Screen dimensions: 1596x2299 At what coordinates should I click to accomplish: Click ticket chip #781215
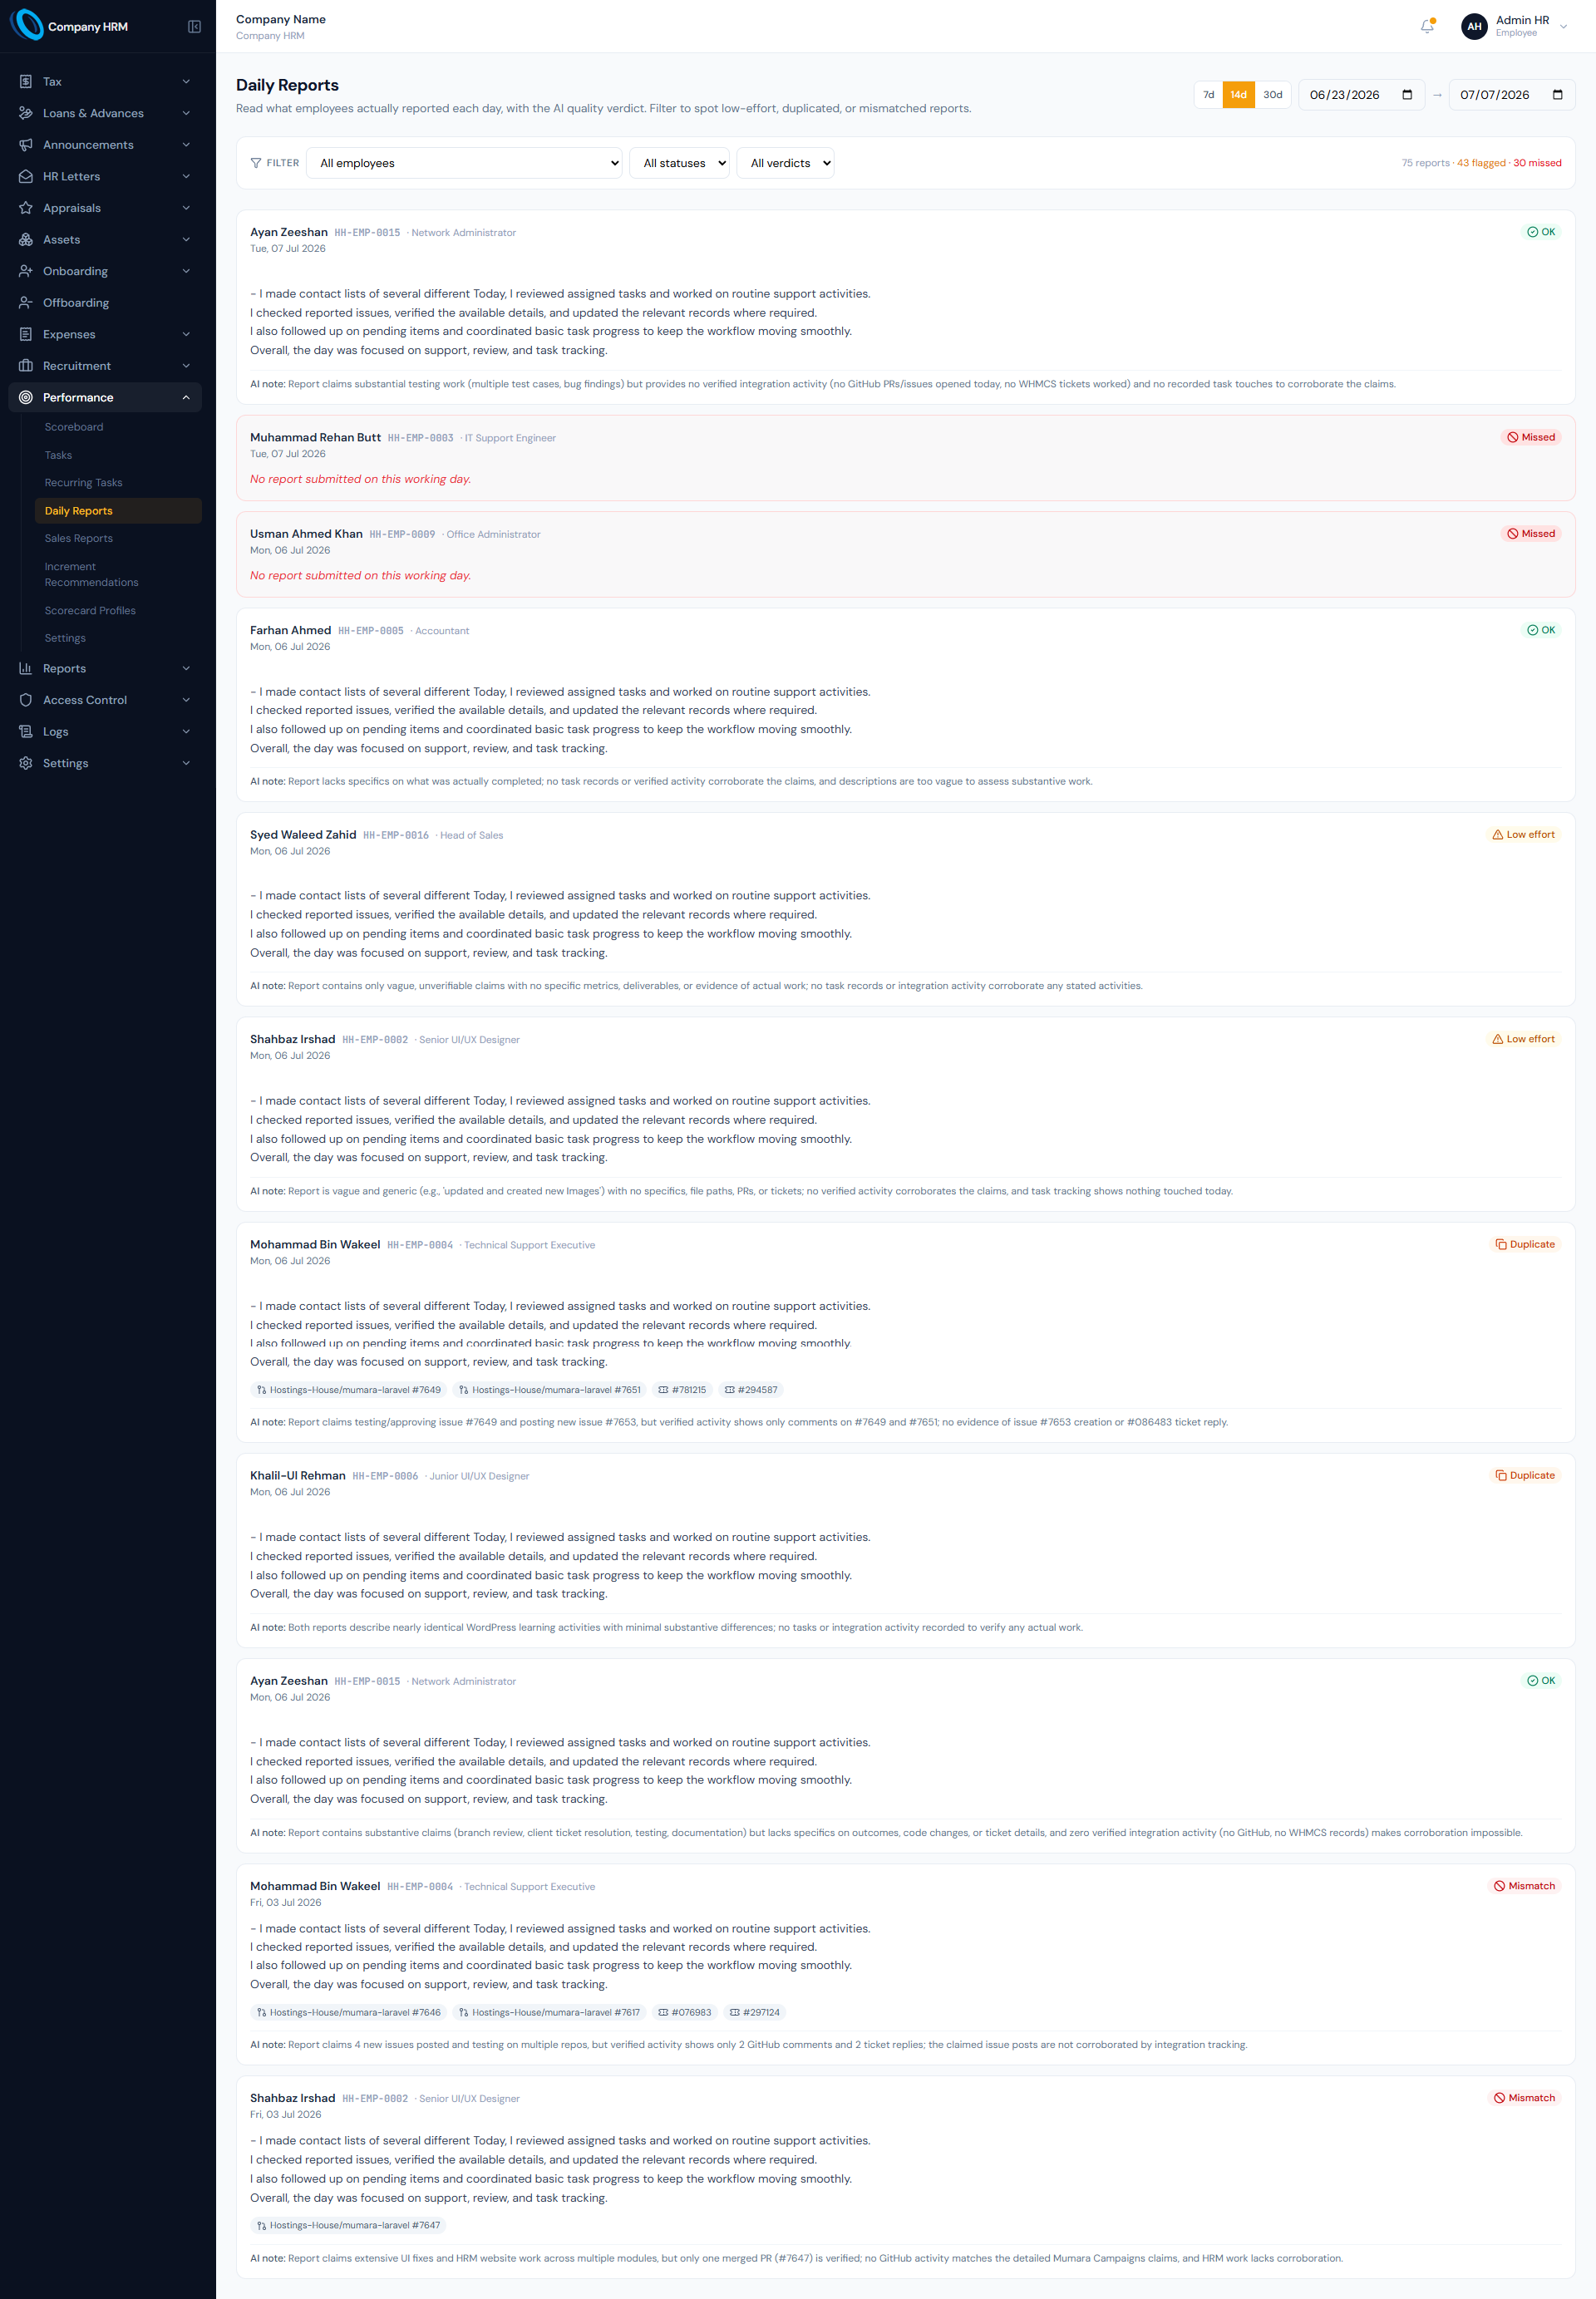click(x=682, y=1390)
